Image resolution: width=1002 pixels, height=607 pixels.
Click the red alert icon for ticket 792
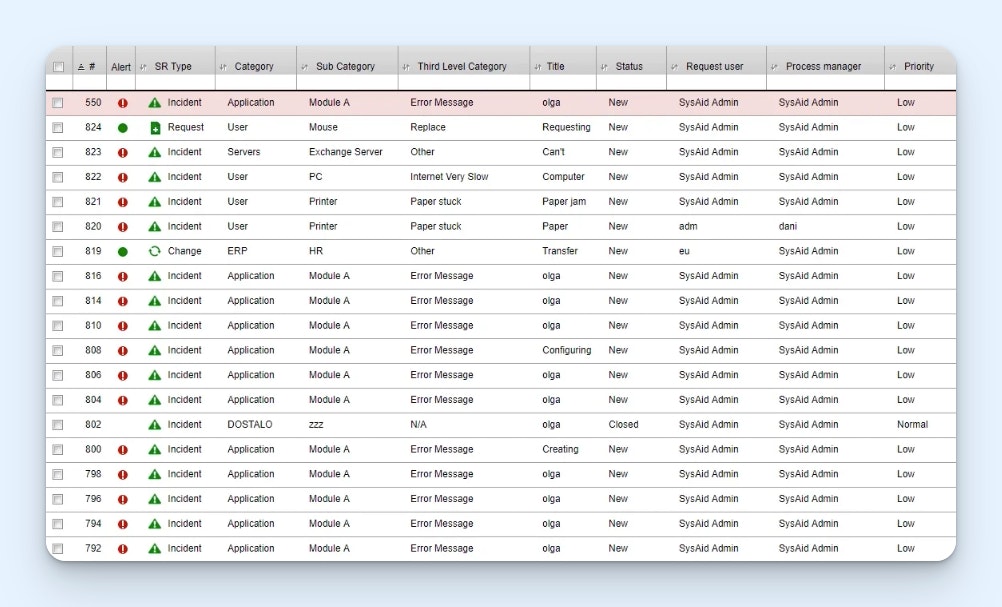pyautogui.click(x=122, y=549)
